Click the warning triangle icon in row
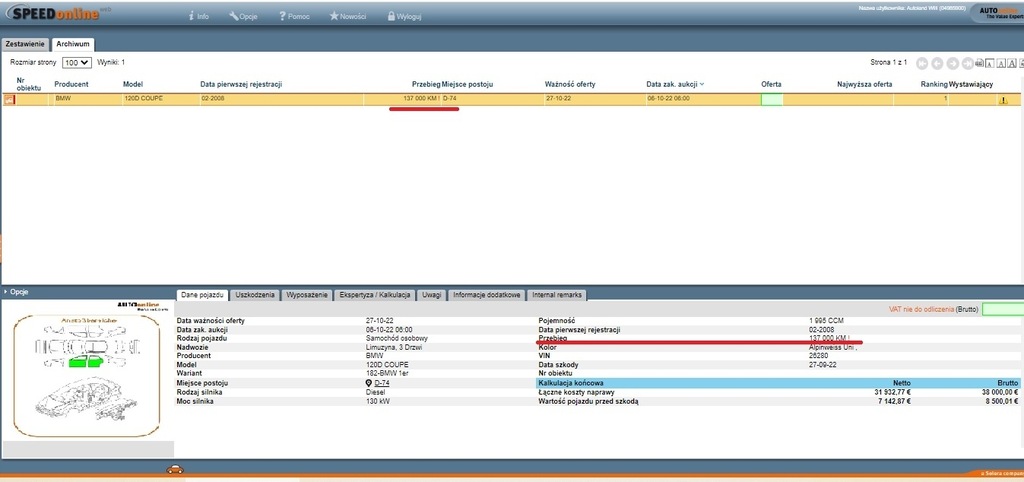 coord(1002,101)
